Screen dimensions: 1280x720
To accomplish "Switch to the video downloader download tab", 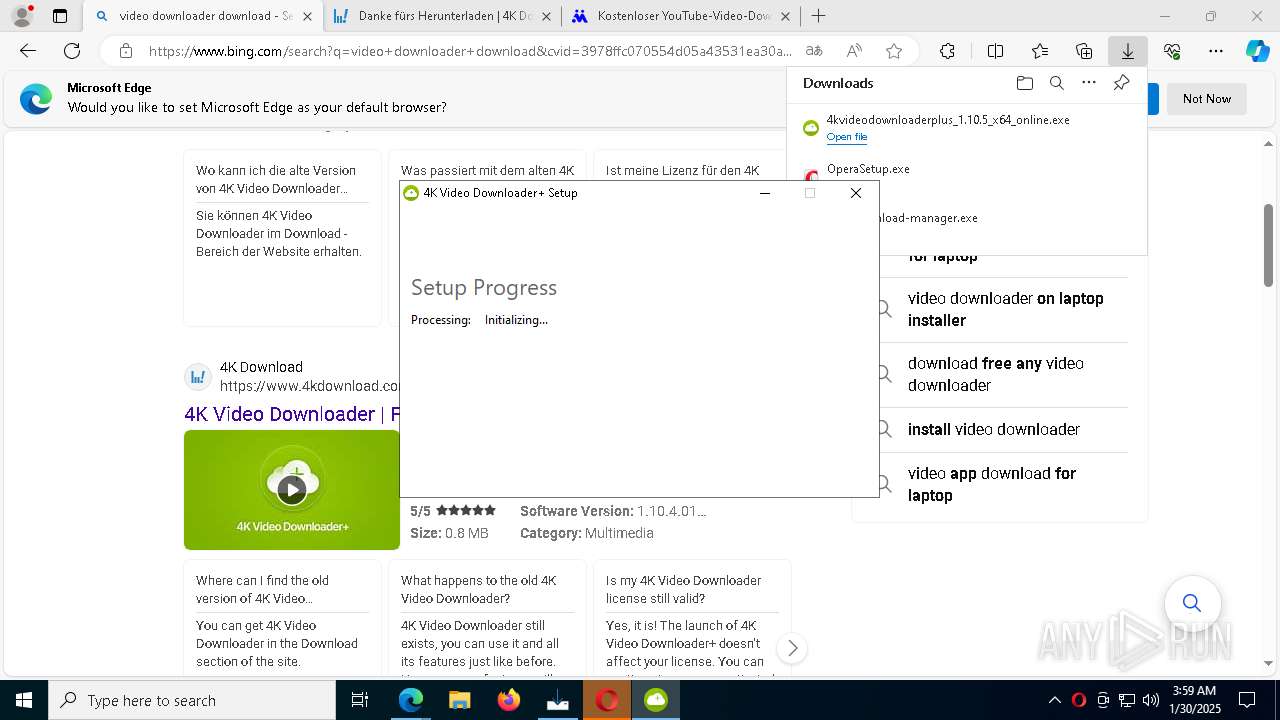I will pos(202,16).
